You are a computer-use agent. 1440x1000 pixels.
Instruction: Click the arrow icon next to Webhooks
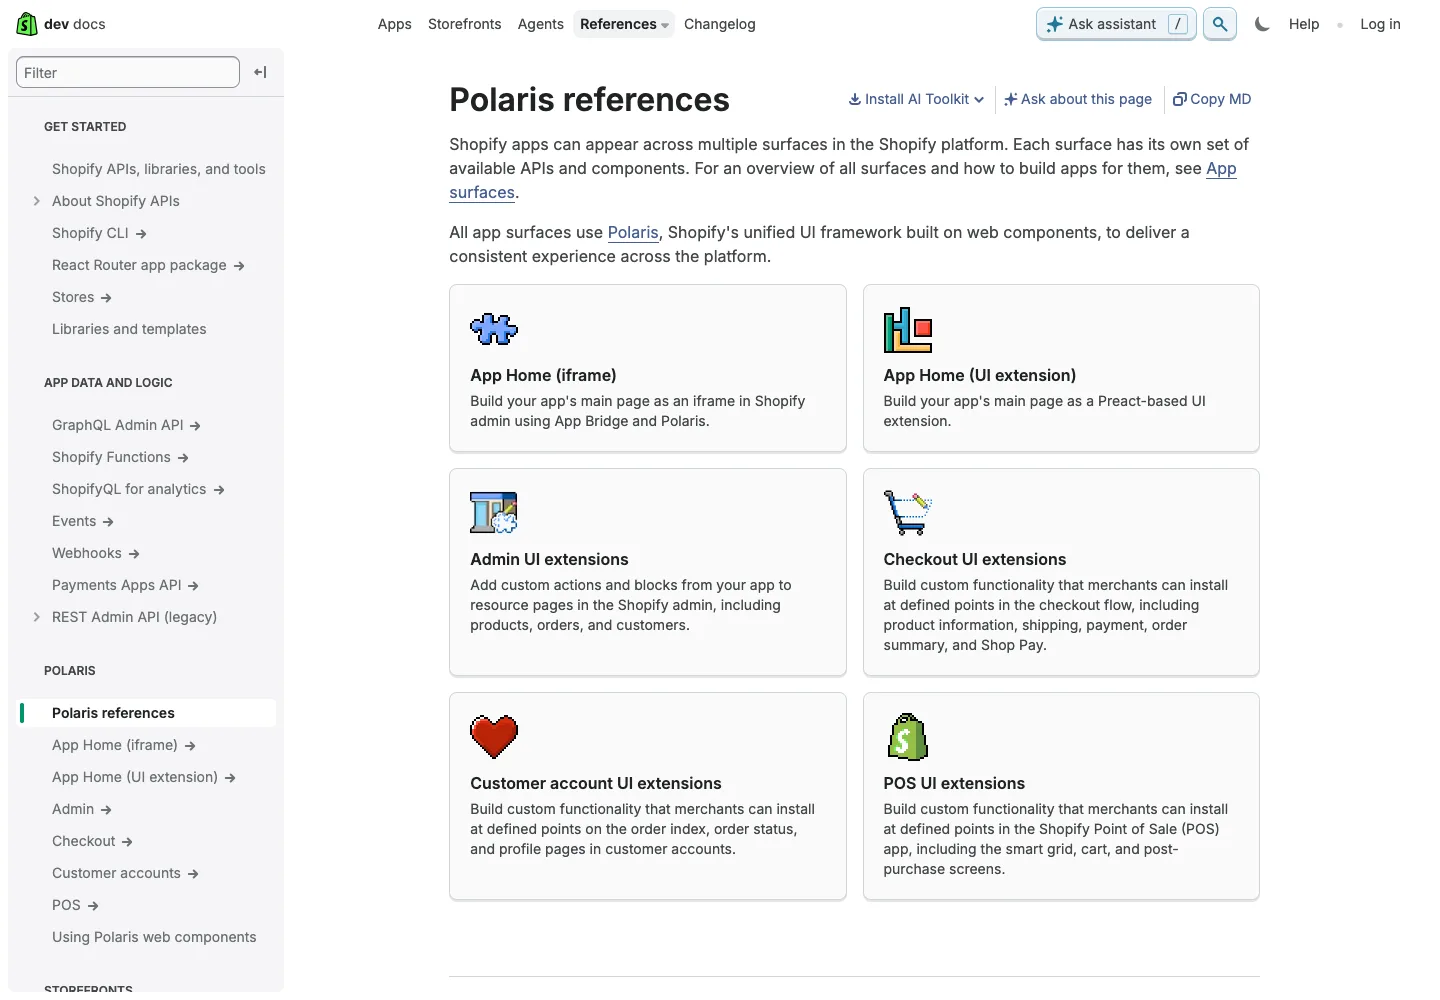click(134, 554)
